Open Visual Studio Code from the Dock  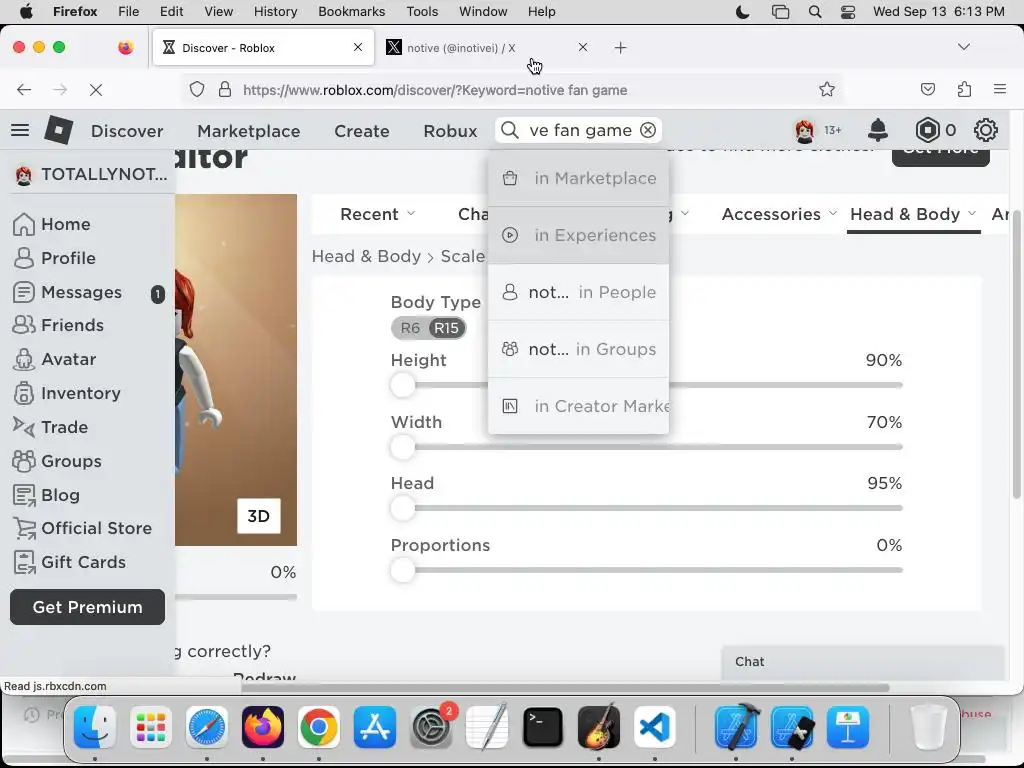point(654,727)
